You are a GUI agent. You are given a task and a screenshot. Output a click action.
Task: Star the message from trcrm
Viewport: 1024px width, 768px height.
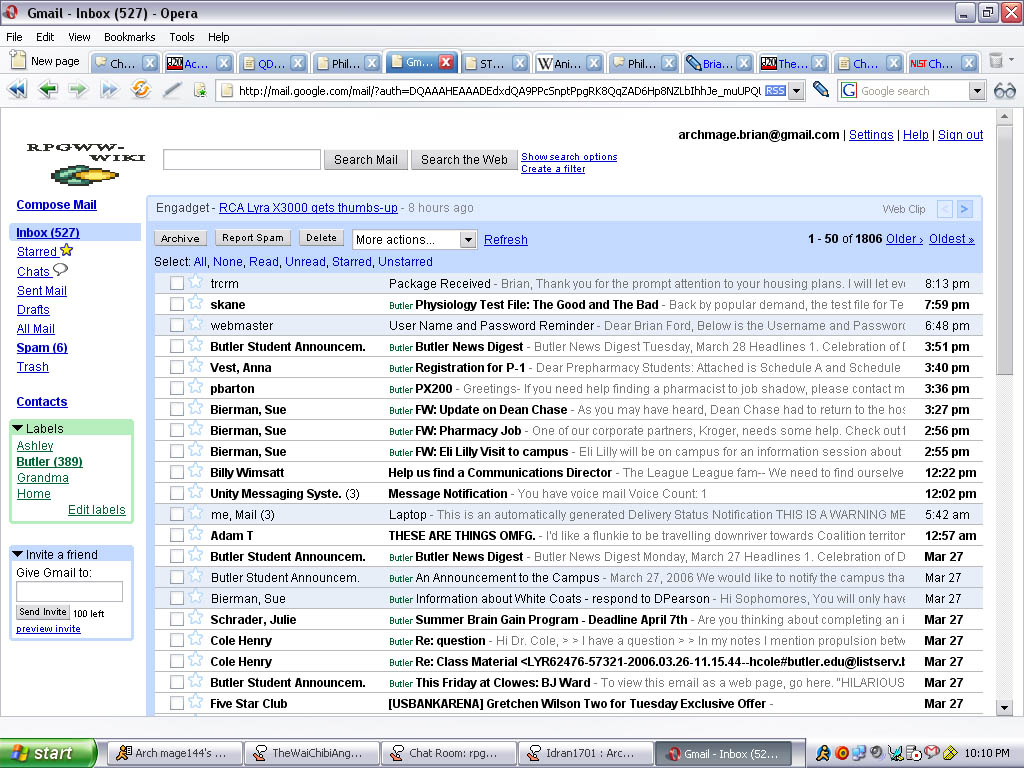tap(195, 282)
